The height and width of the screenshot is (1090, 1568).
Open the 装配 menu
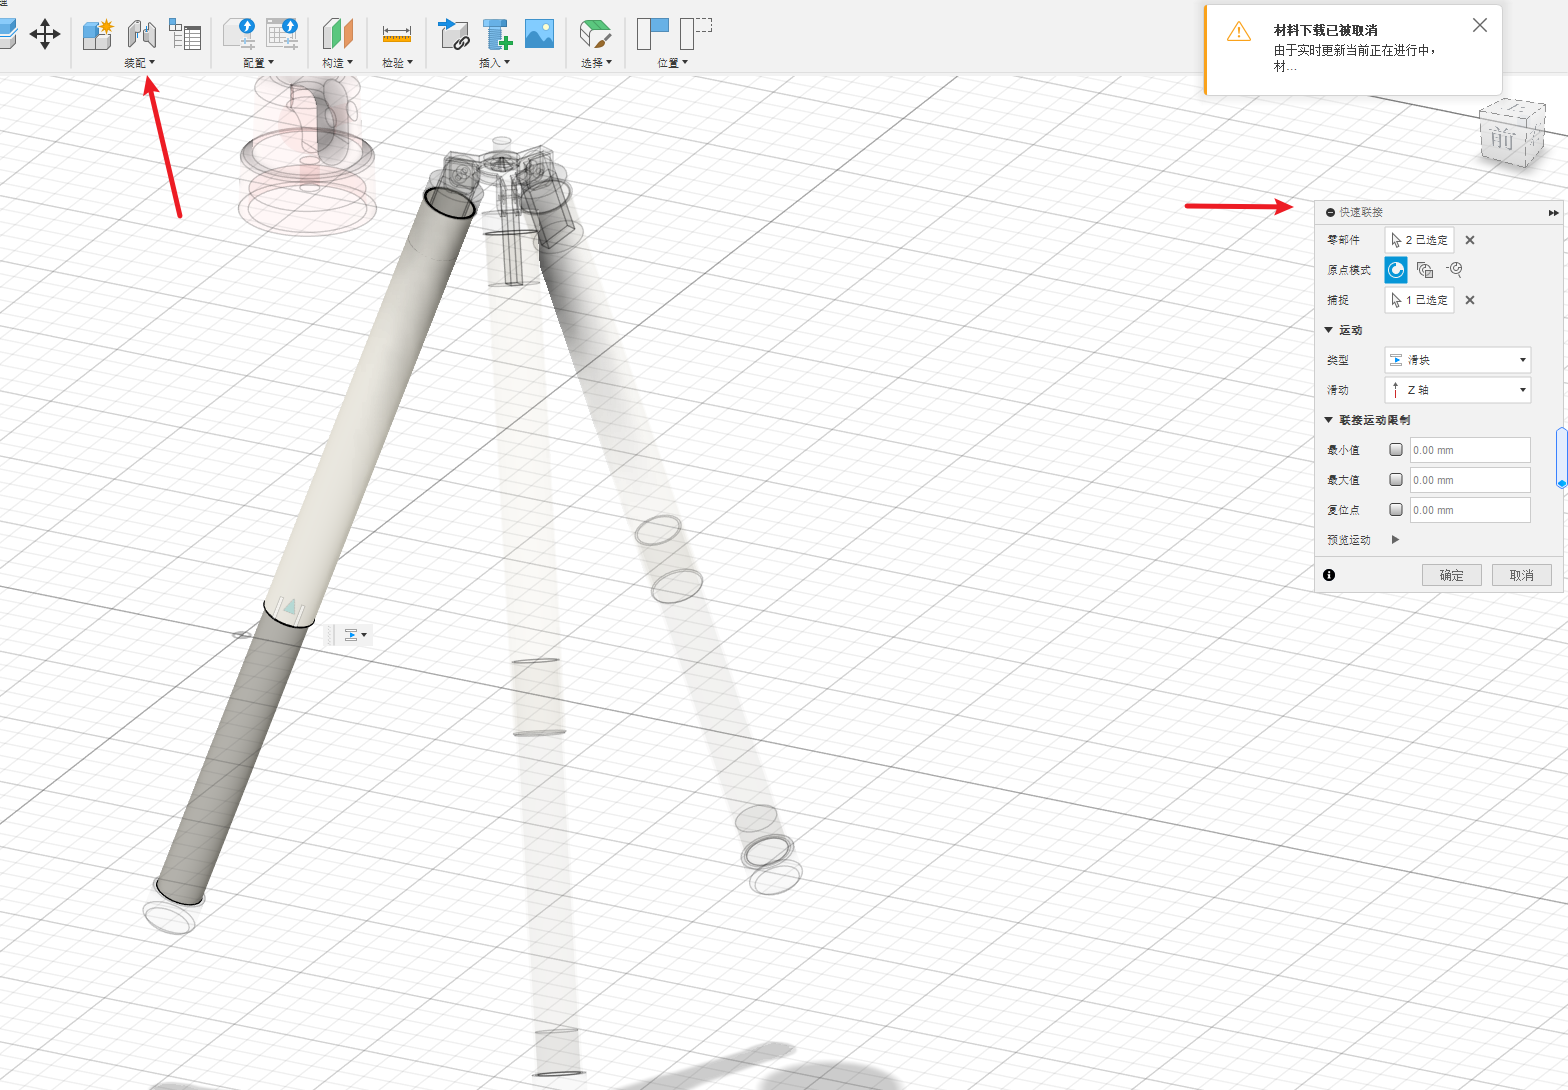[x=139, y=63]
